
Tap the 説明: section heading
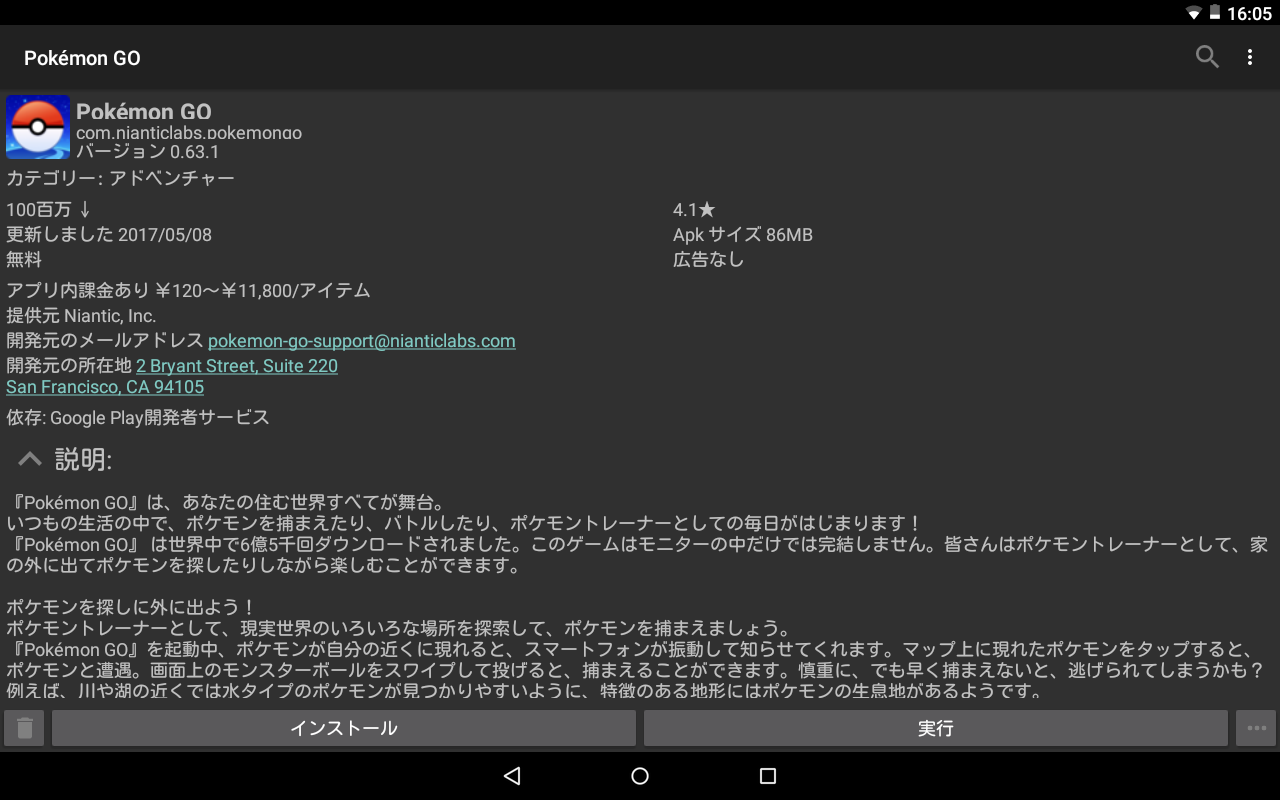[83, 459]
